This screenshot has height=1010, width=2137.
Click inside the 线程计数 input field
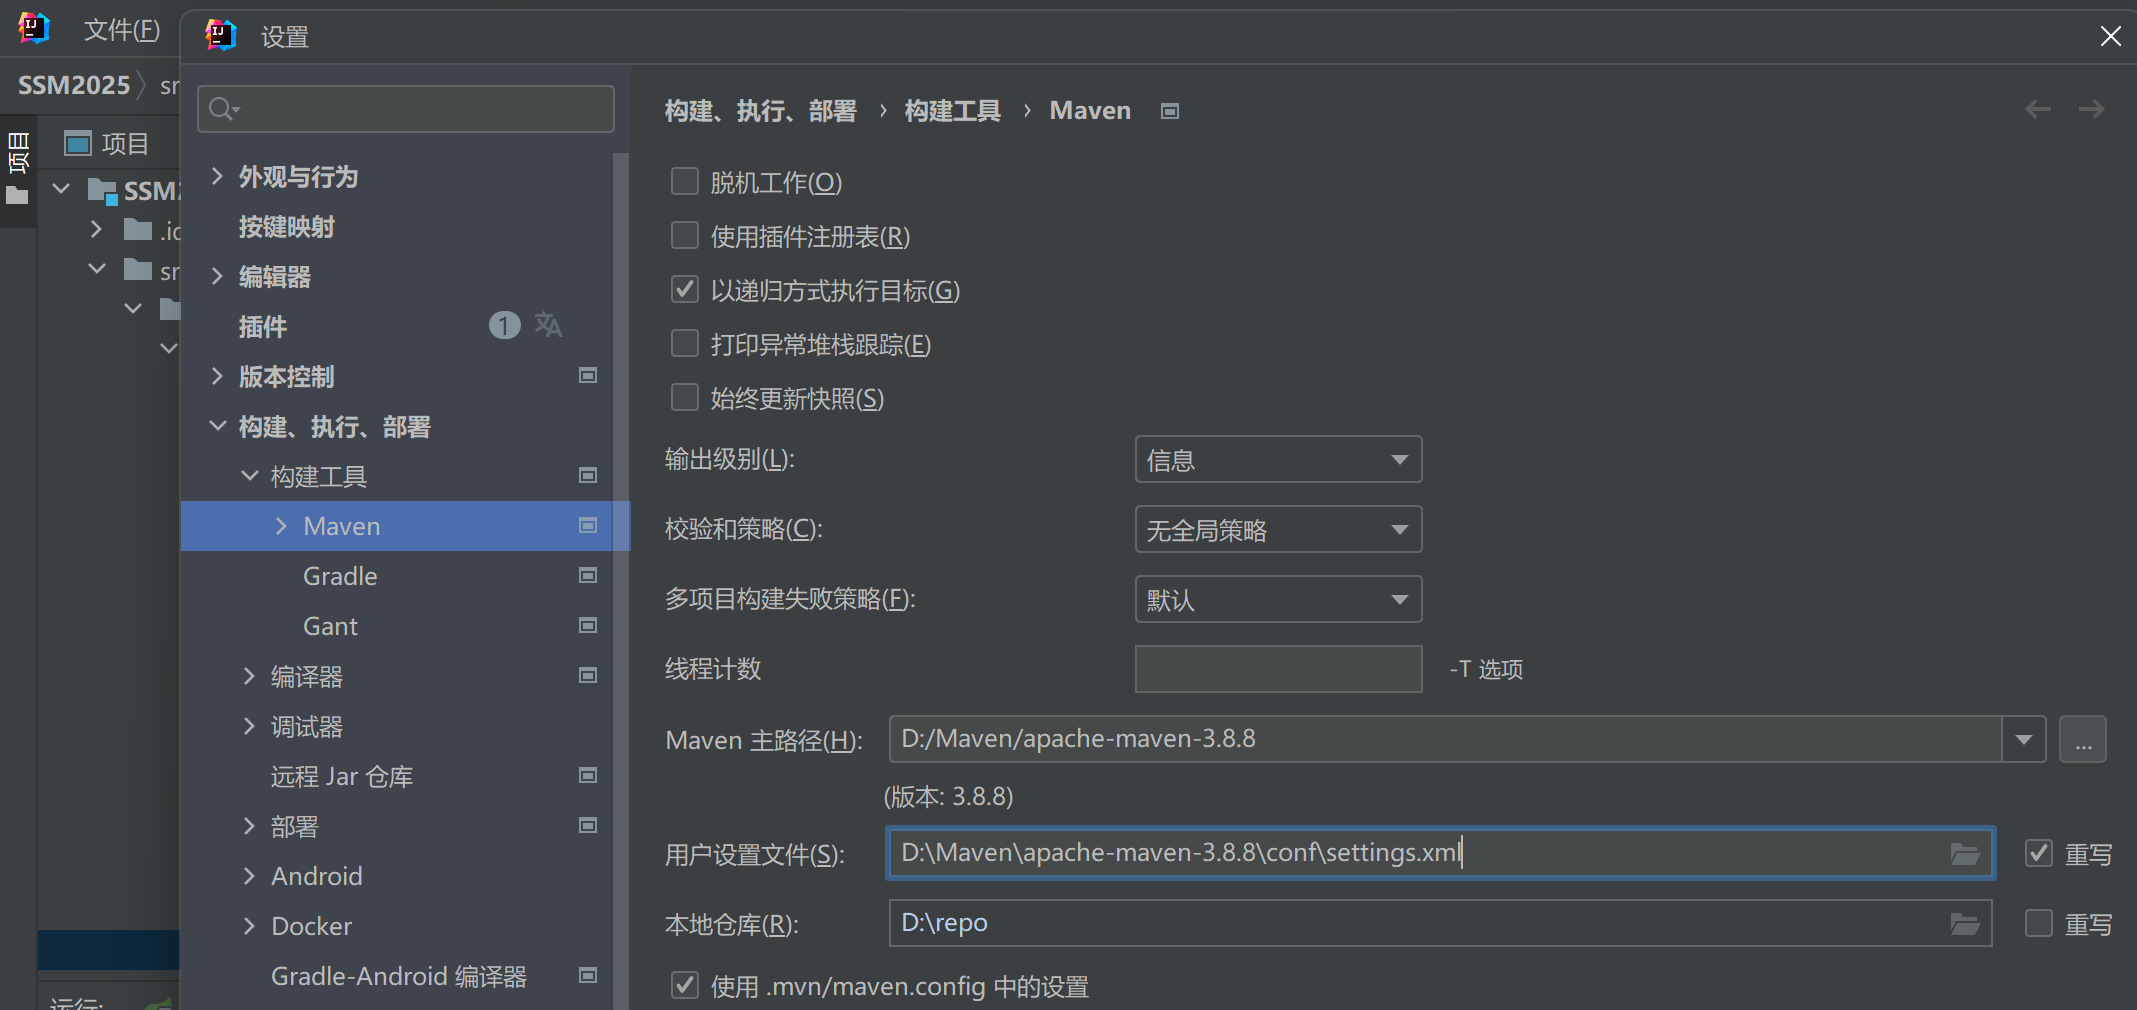(1278, 669)
